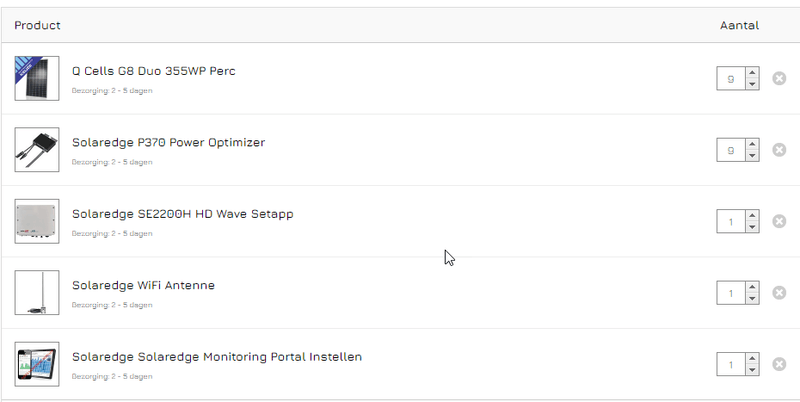Increase Solaredge P370 Power Optimizer quantity

(x=752, y=145)
